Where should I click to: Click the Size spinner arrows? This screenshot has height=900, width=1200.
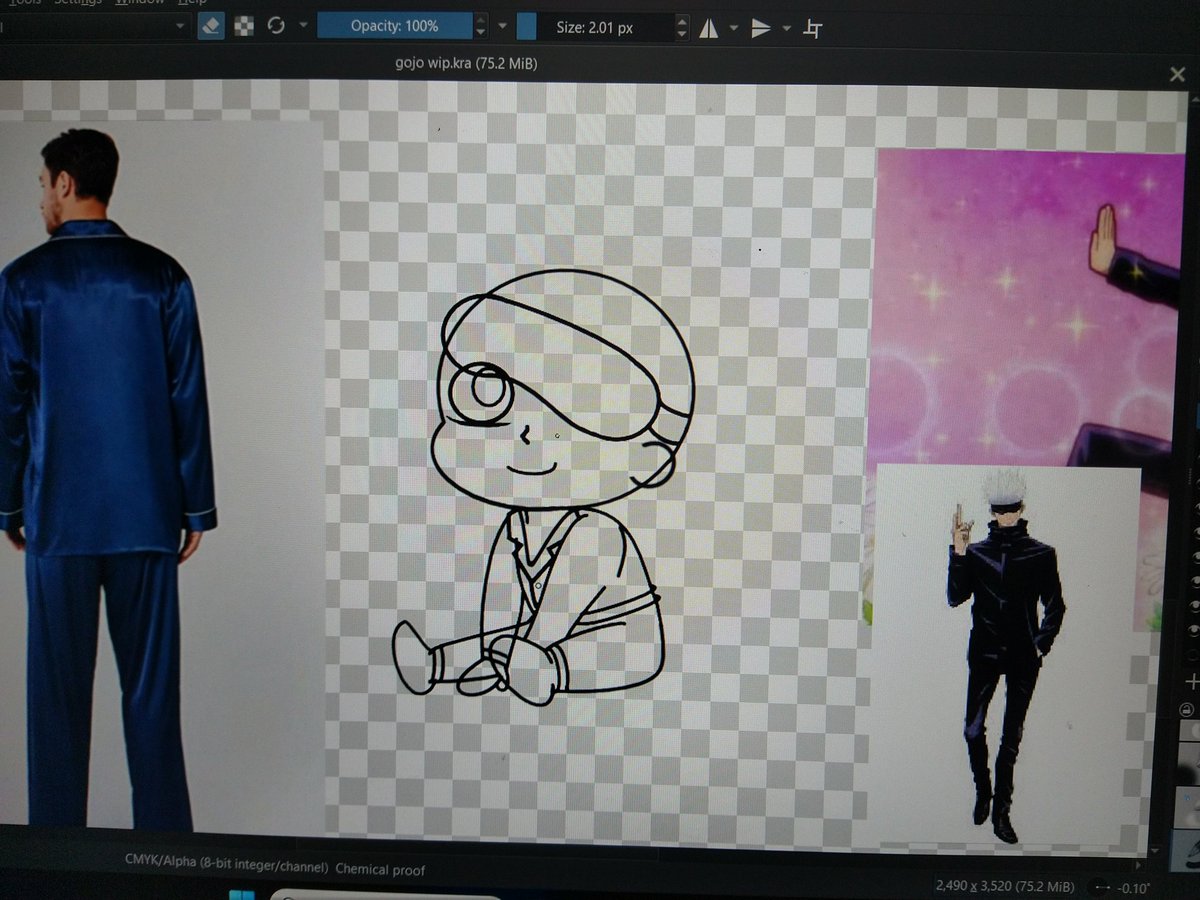683,27
